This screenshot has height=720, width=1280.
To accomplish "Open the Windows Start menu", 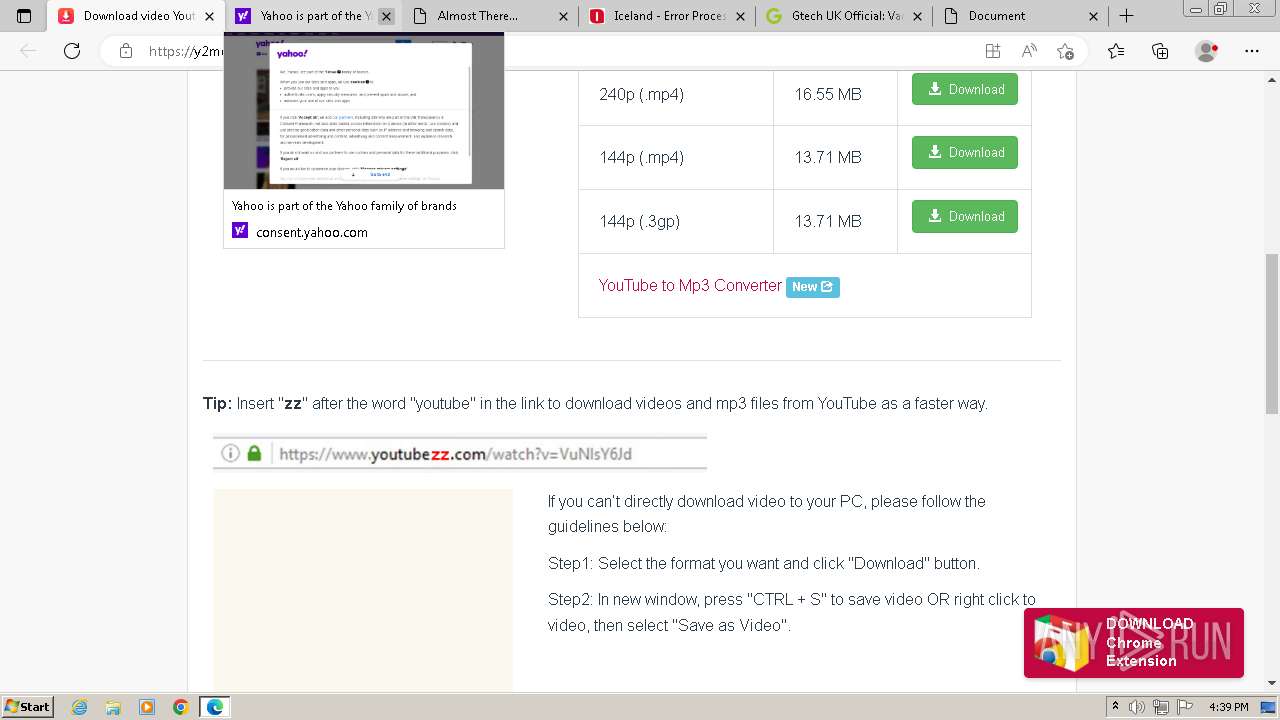I will tap(28, 706).
